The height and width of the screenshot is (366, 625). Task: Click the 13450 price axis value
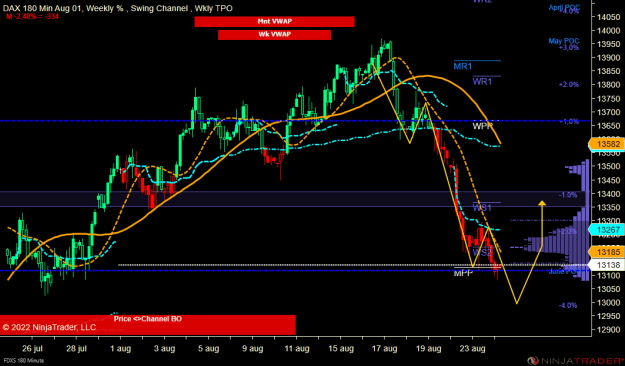[609, 180]
